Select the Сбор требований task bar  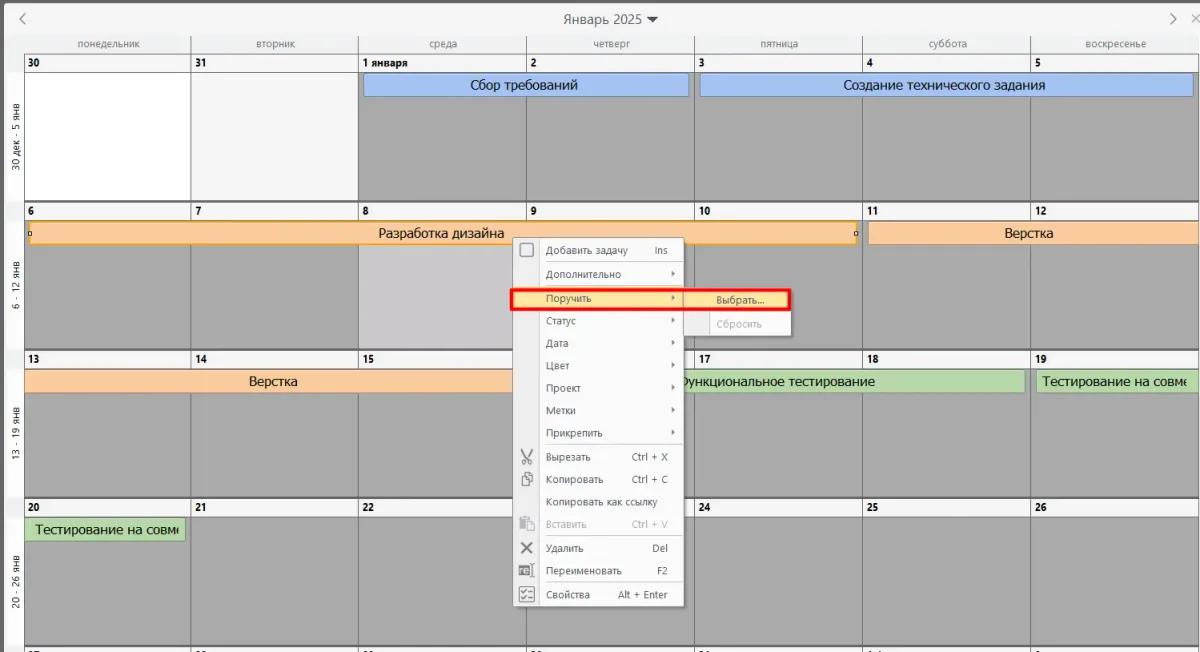525,86
